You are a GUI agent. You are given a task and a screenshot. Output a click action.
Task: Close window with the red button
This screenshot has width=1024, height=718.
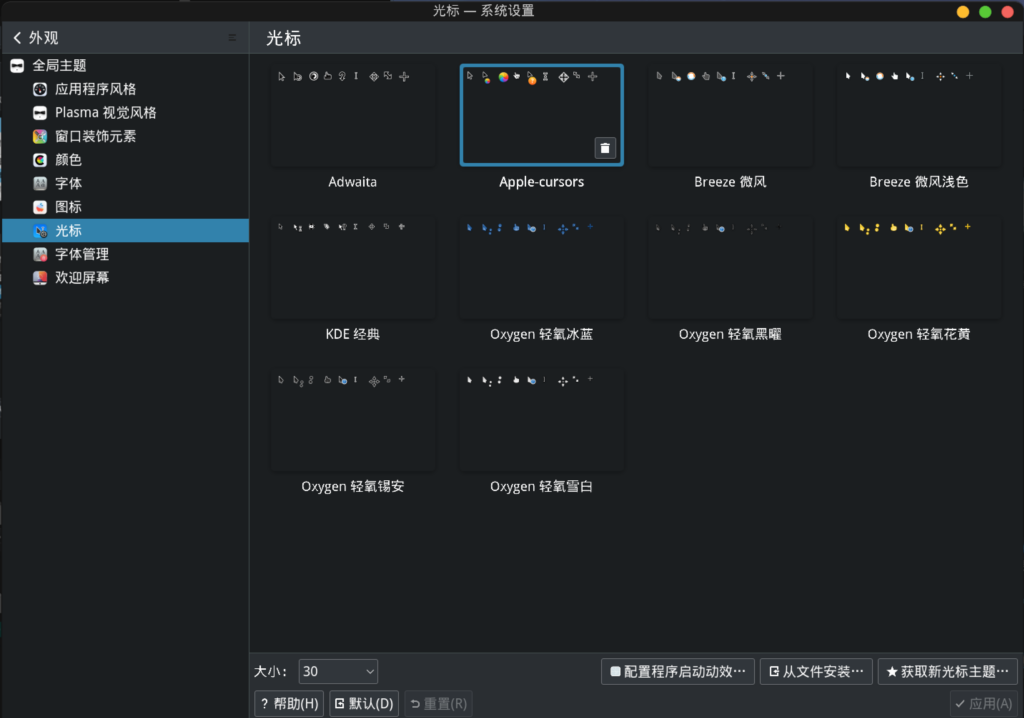[1007, 11]
